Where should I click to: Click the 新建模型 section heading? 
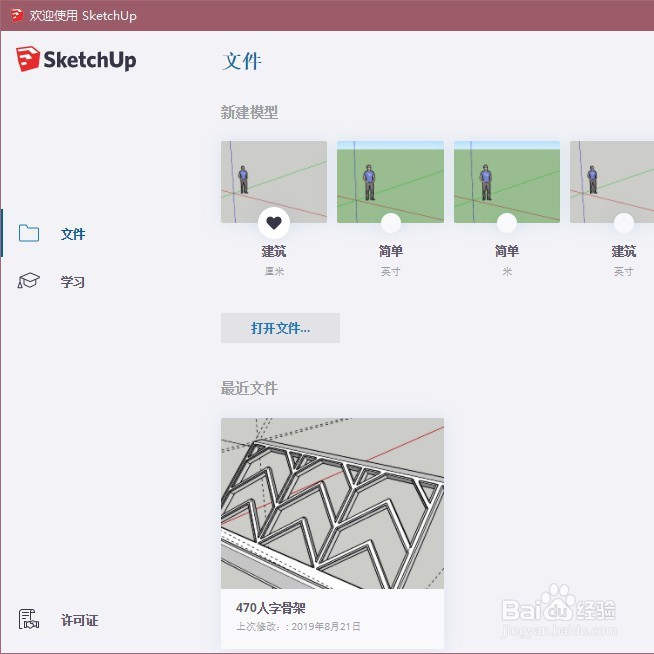(249, 112)
